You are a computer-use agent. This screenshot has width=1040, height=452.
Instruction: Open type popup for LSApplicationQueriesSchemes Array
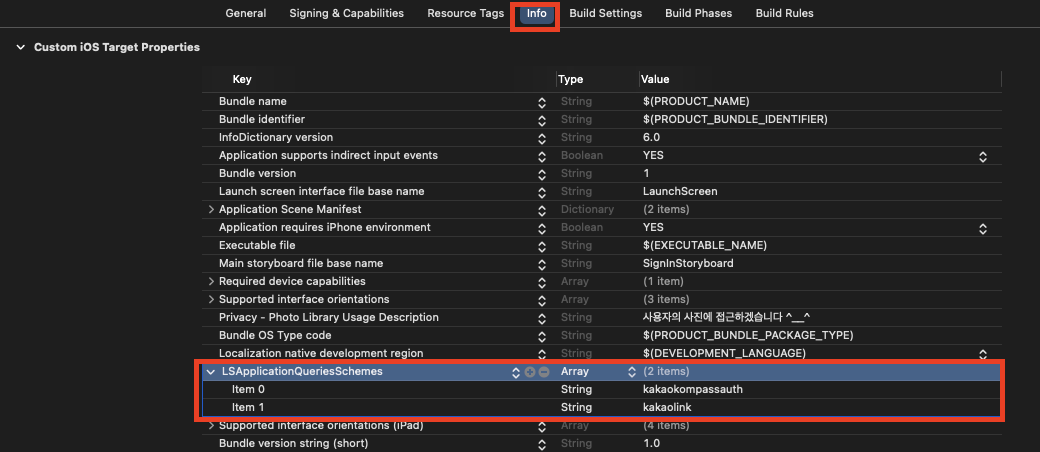(x=632, y=372)
